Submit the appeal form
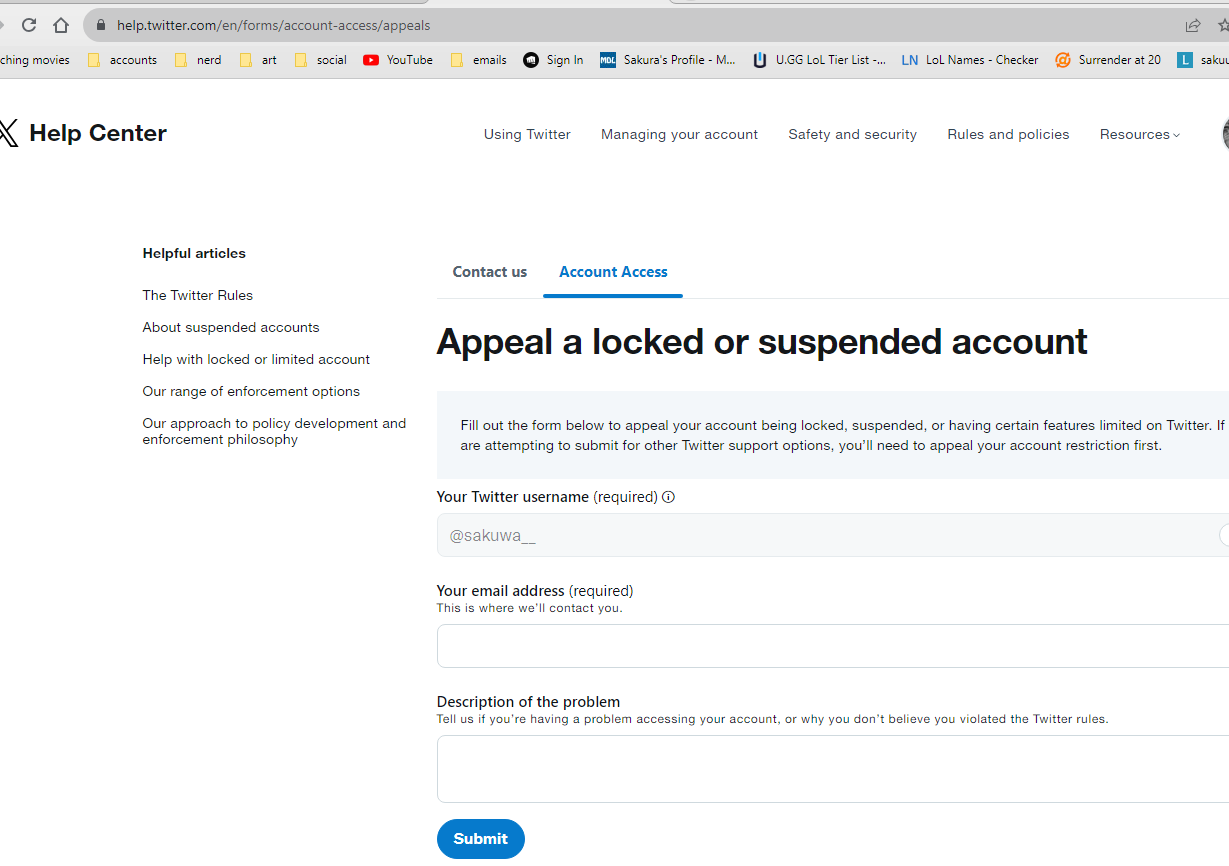This screenshot has height=866, width=1229. 481,839
